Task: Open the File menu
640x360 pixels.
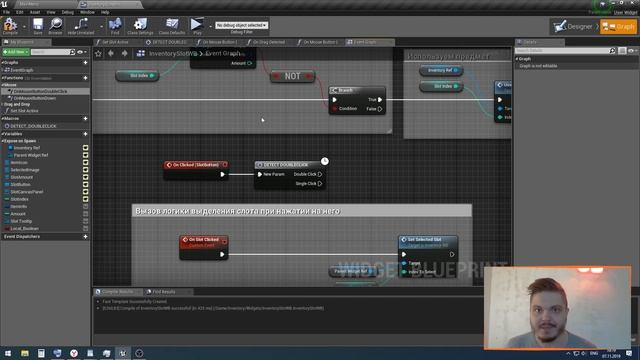Action: click(x=7, y=12)
